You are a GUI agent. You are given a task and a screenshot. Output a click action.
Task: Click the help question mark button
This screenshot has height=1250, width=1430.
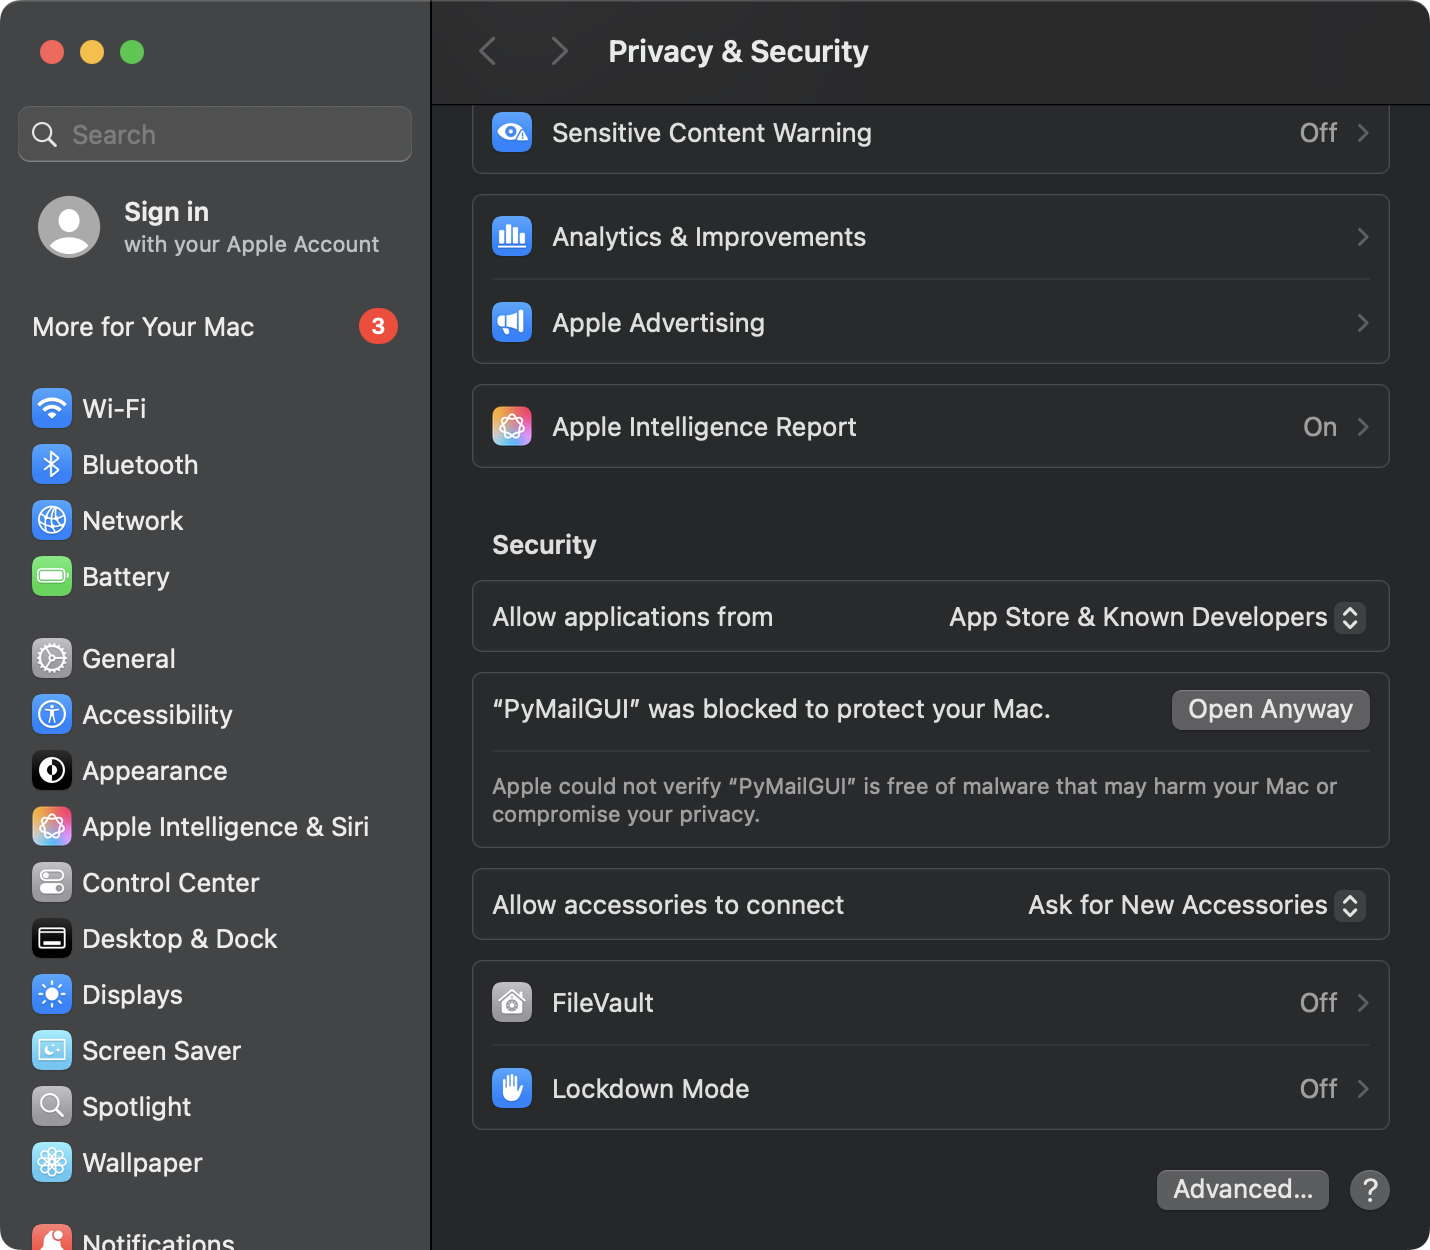pyautogui.click(x=1370, y=1190)
